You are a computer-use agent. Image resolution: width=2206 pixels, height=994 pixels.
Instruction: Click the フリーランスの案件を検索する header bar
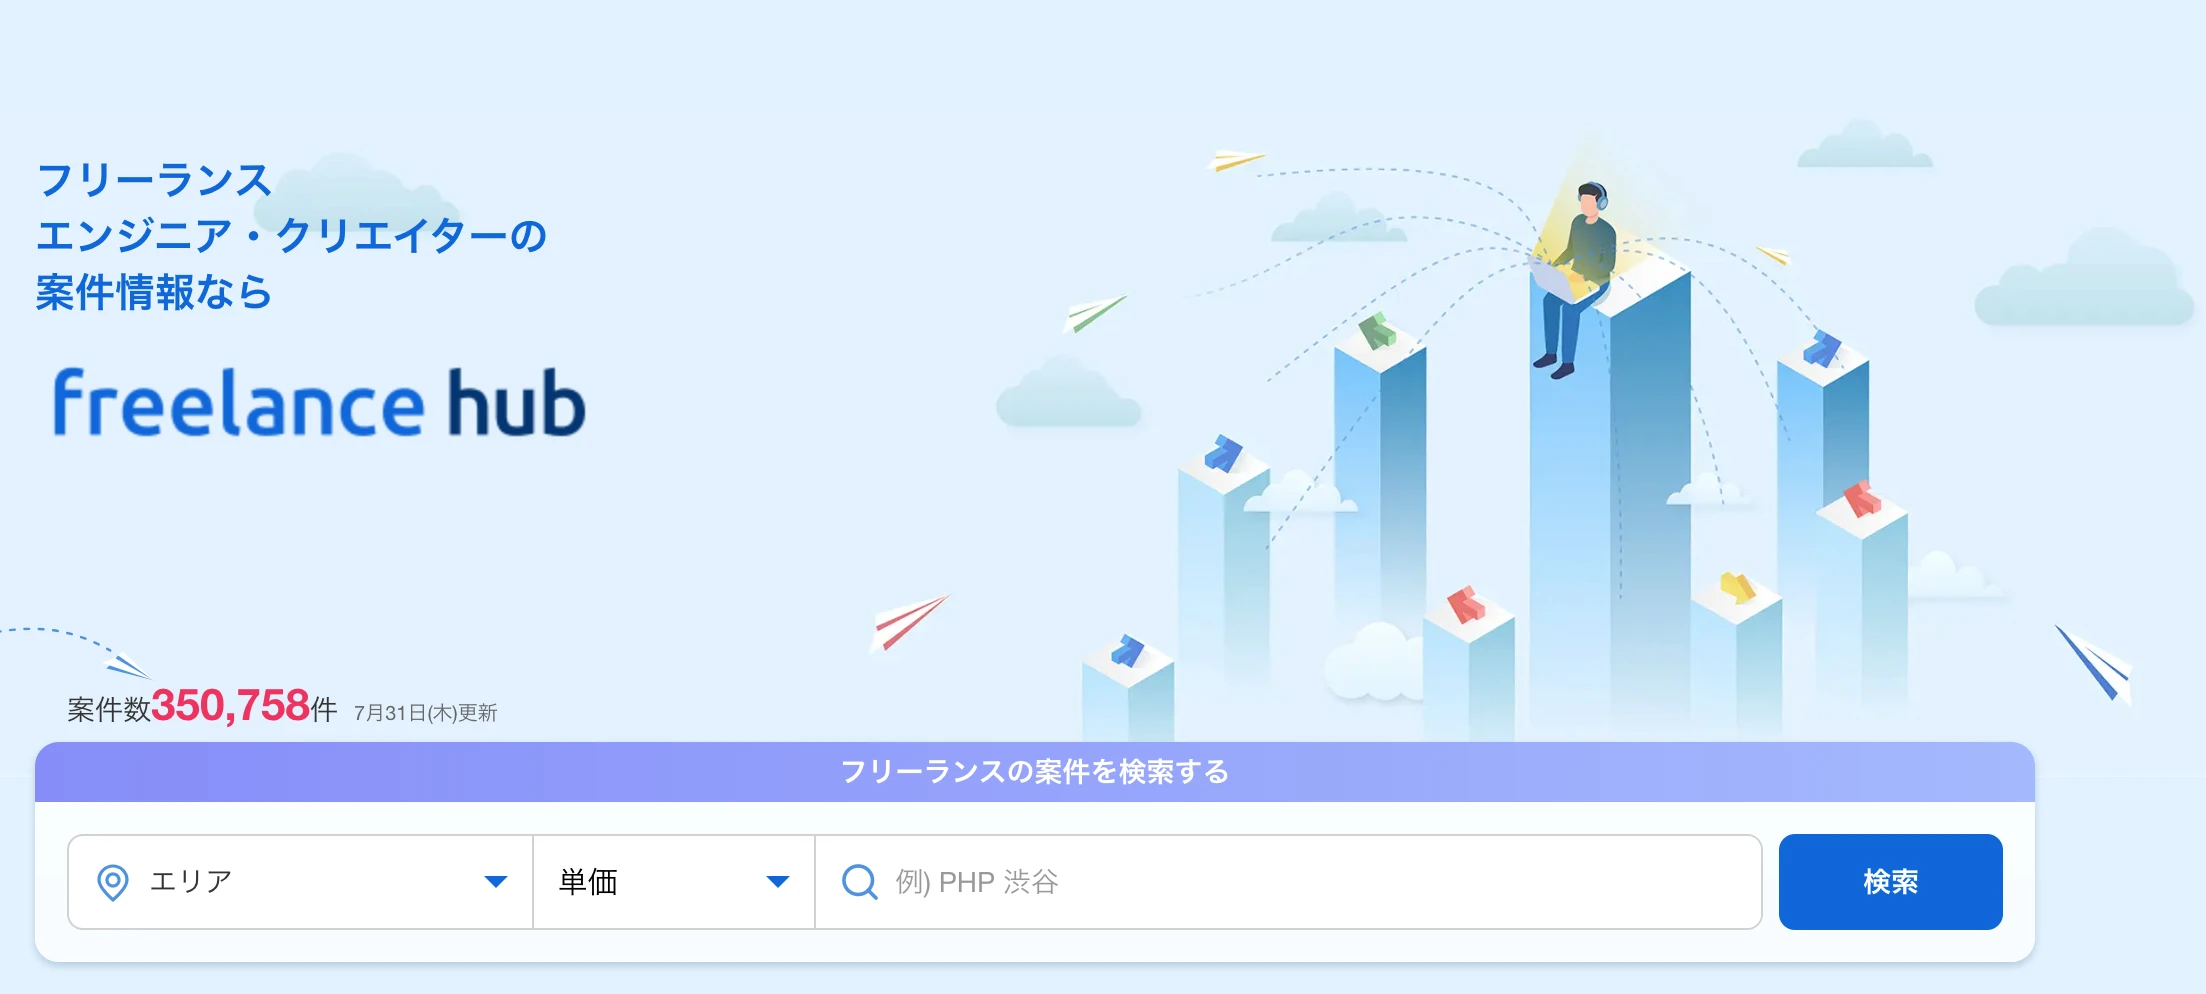coord(1034,772)
